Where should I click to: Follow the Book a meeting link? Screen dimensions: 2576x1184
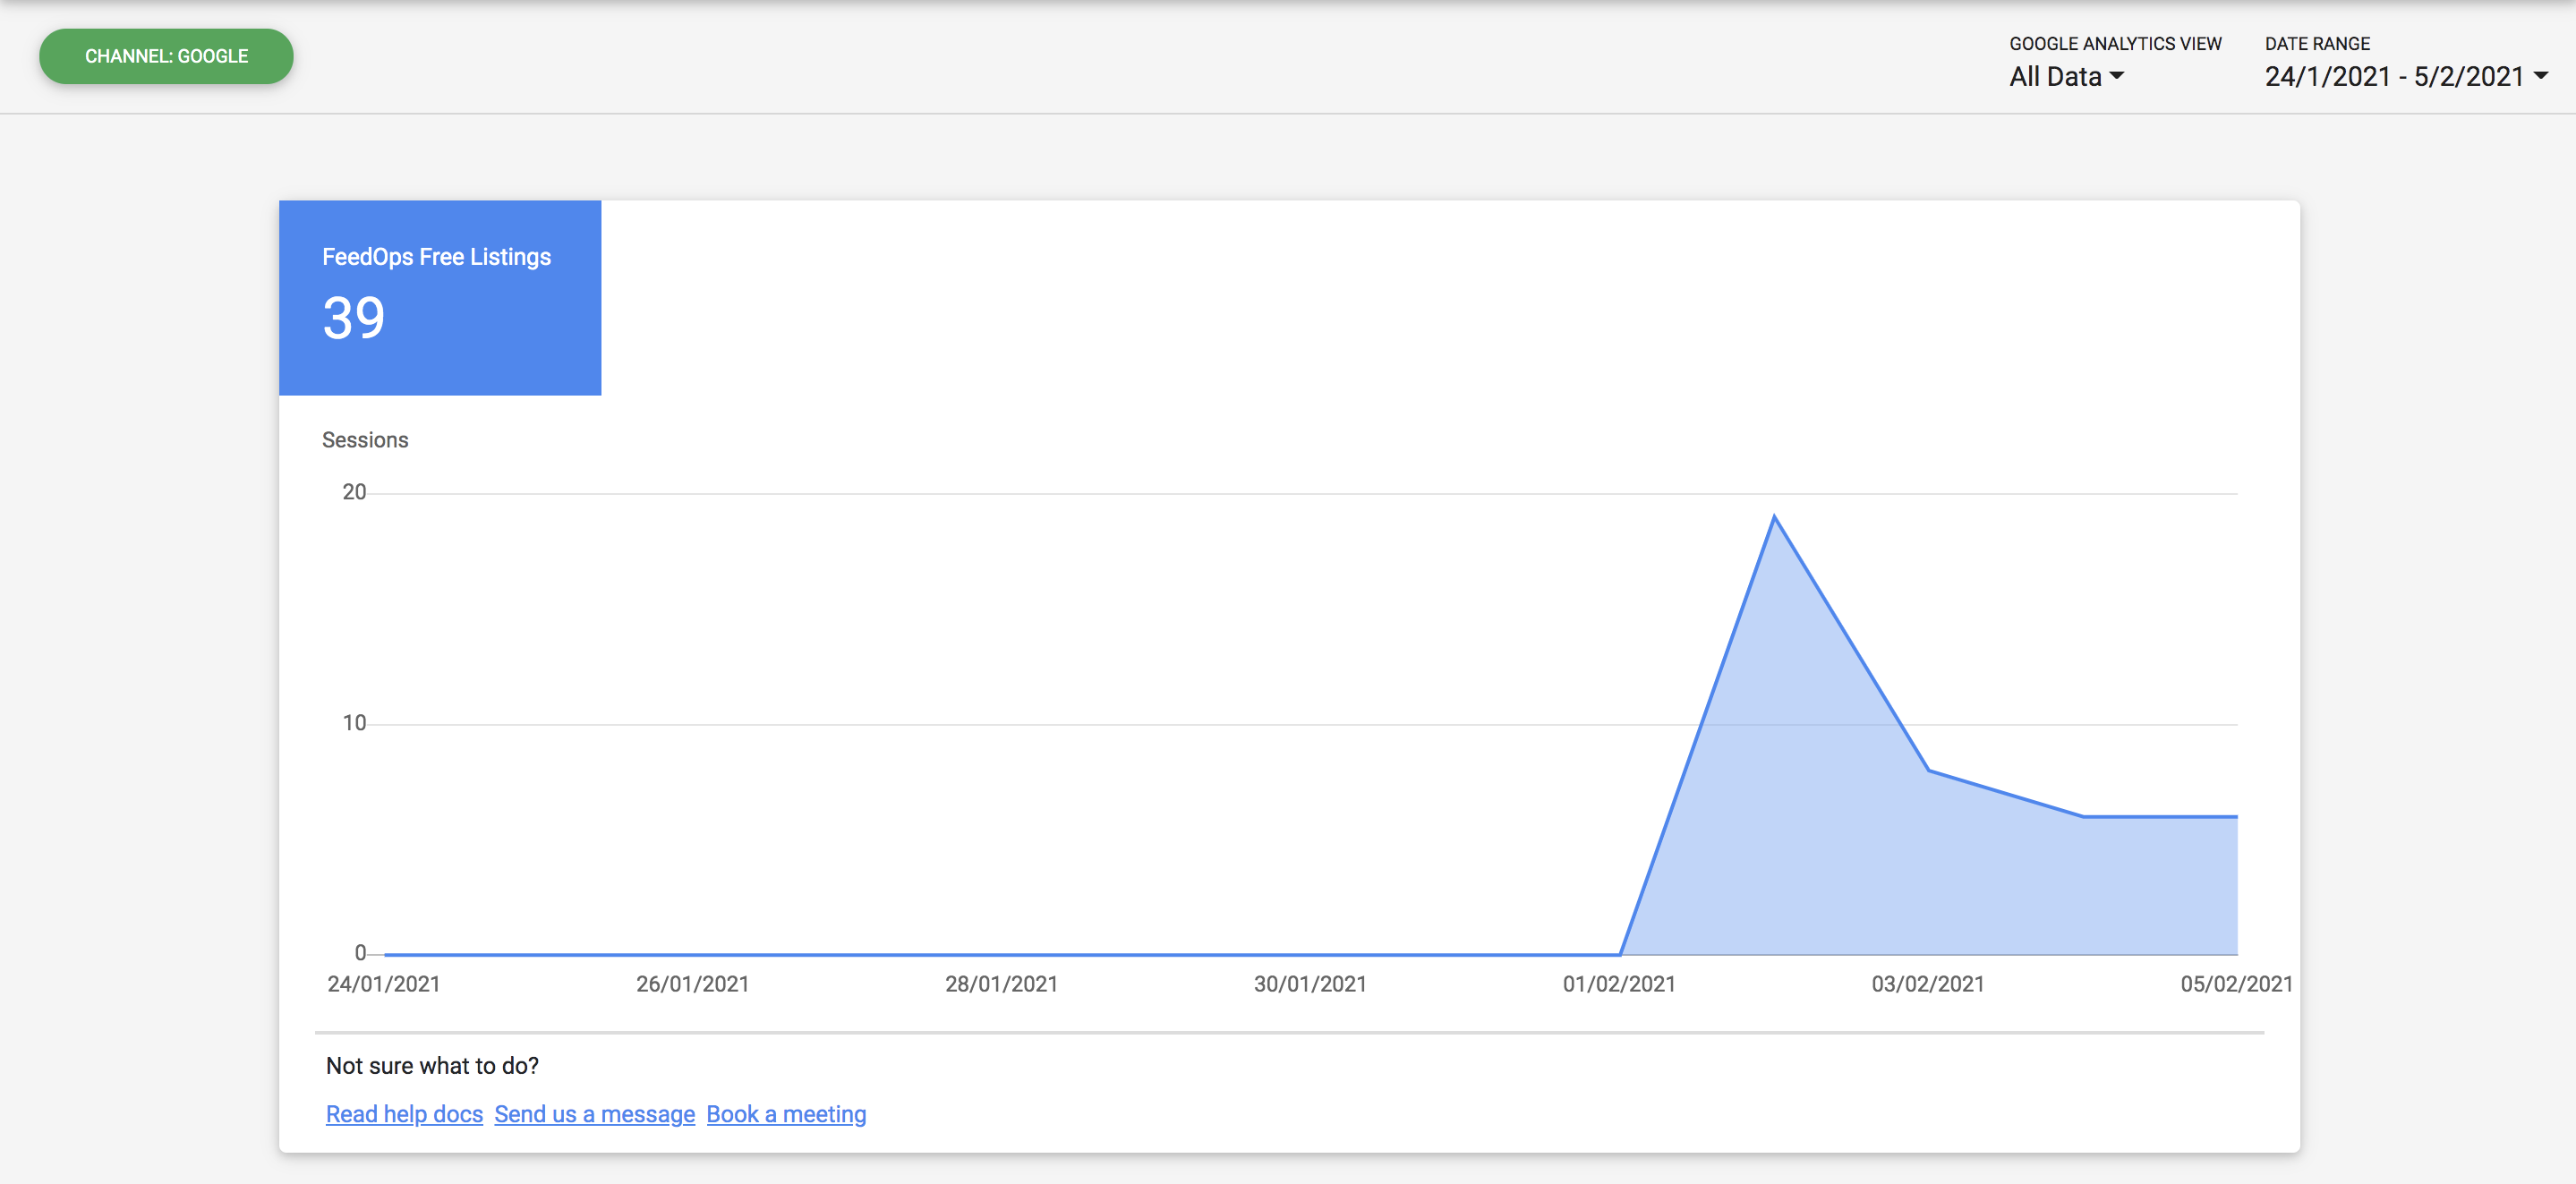[x=786, y=1114]
